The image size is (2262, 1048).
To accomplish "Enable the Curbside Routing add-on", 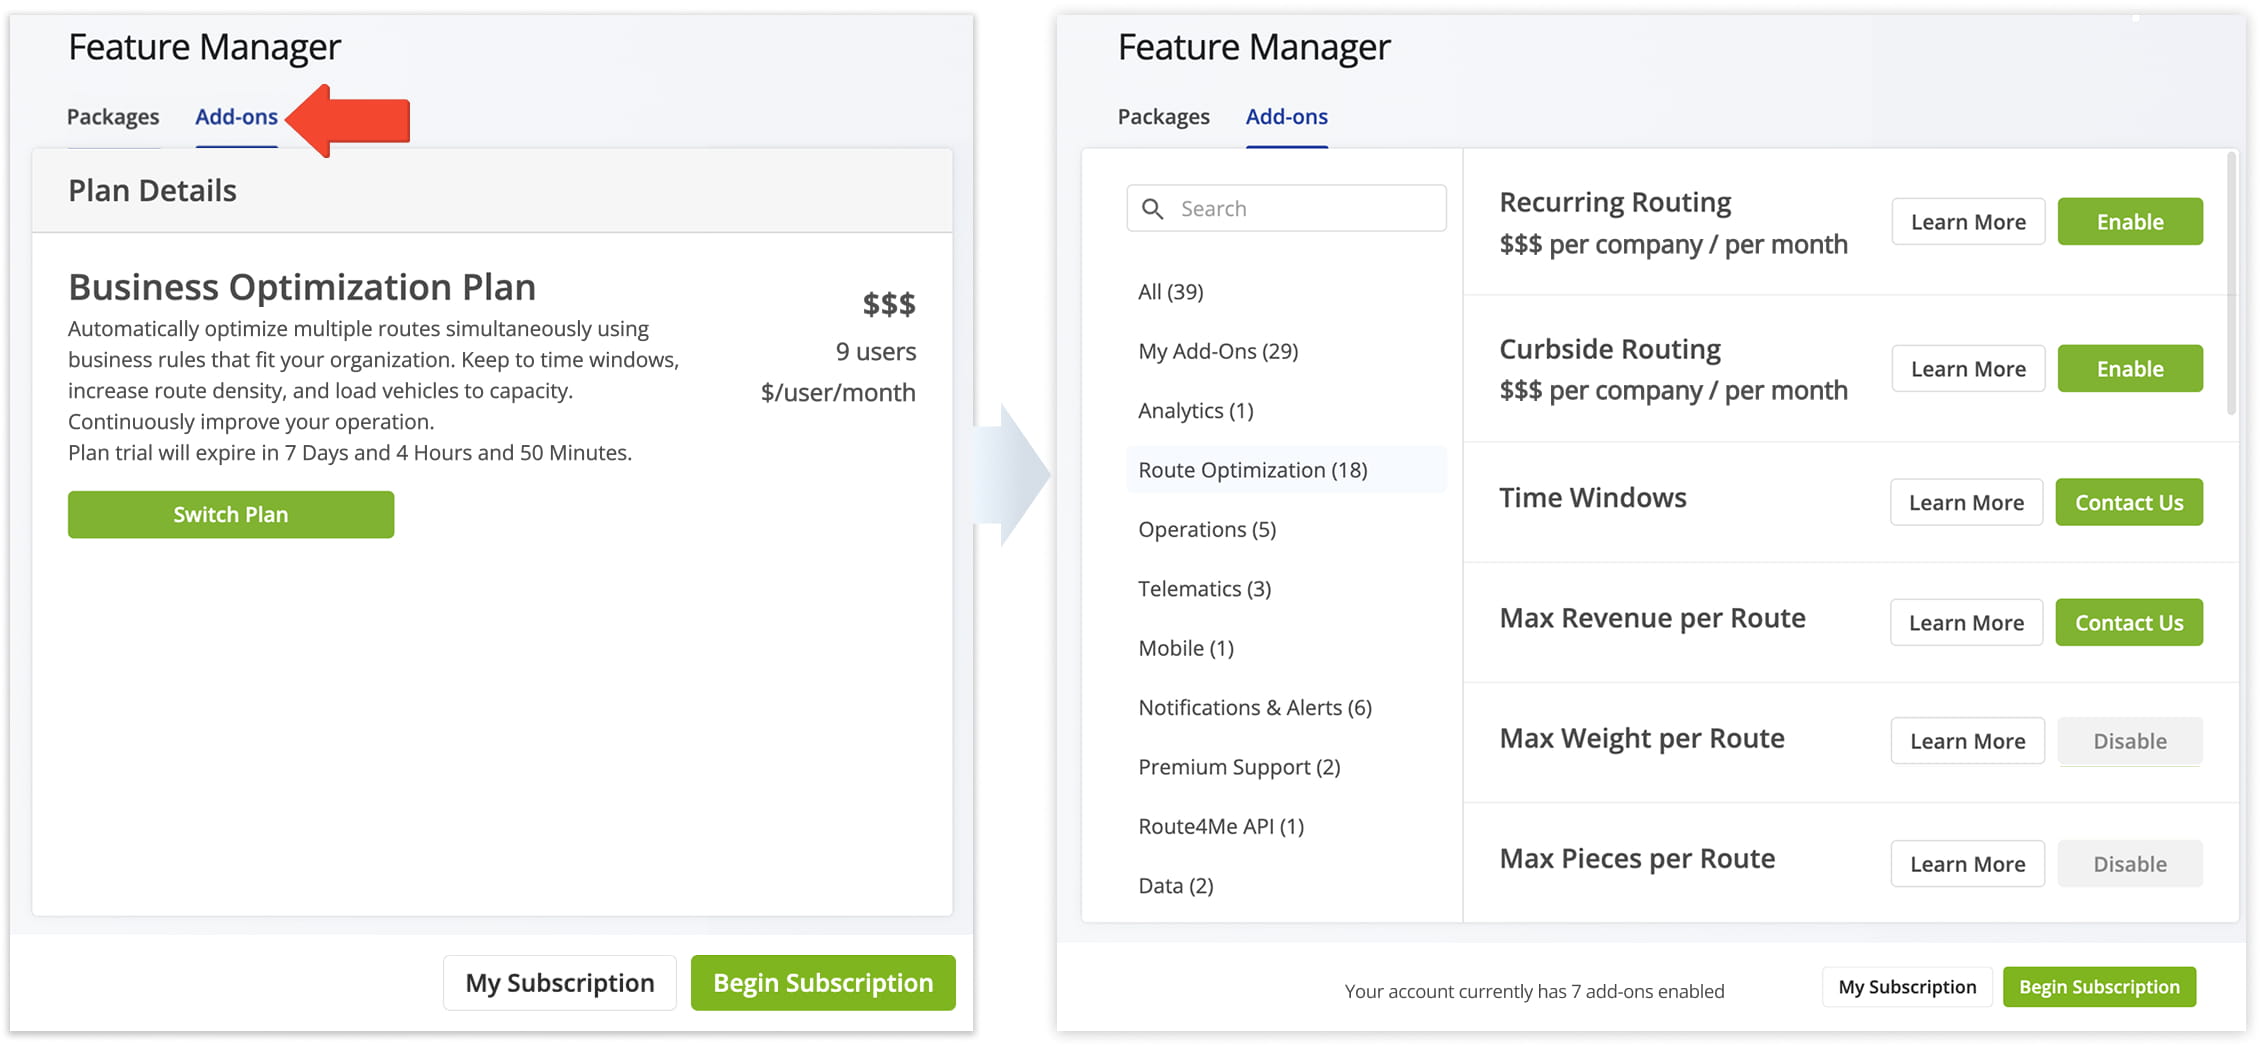I will [2129, 369].
